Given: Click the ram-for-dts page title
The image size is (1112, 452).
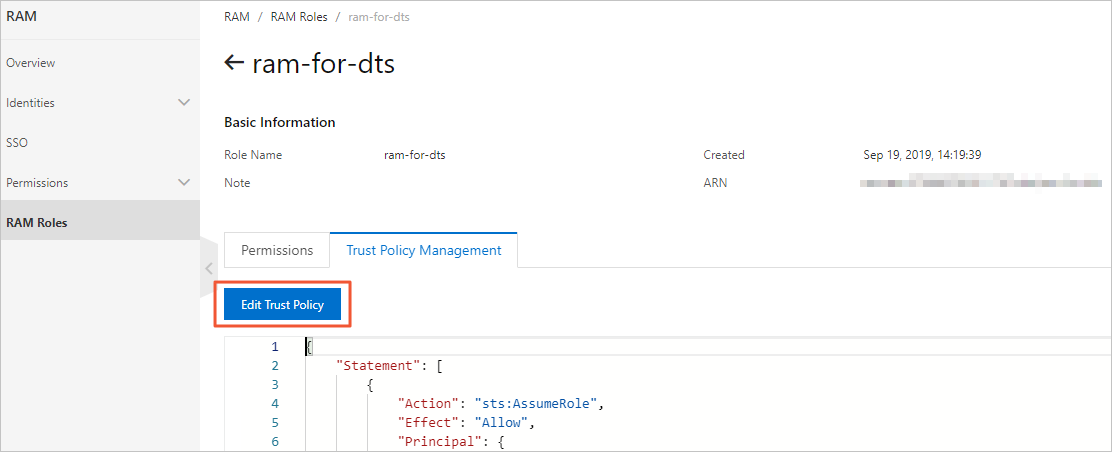Looking at the screenshot, I should coord(323,63).
